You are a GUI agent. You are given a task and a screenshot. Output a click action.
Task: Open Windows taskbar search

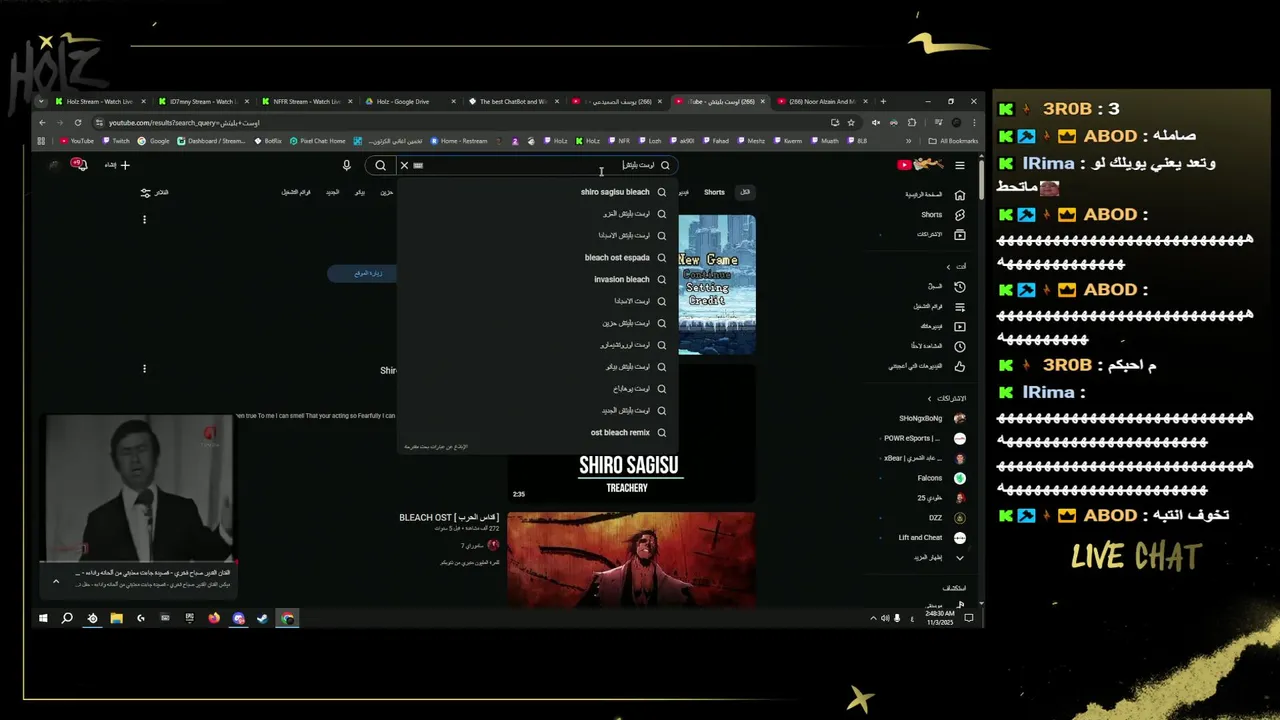(67, 618)
